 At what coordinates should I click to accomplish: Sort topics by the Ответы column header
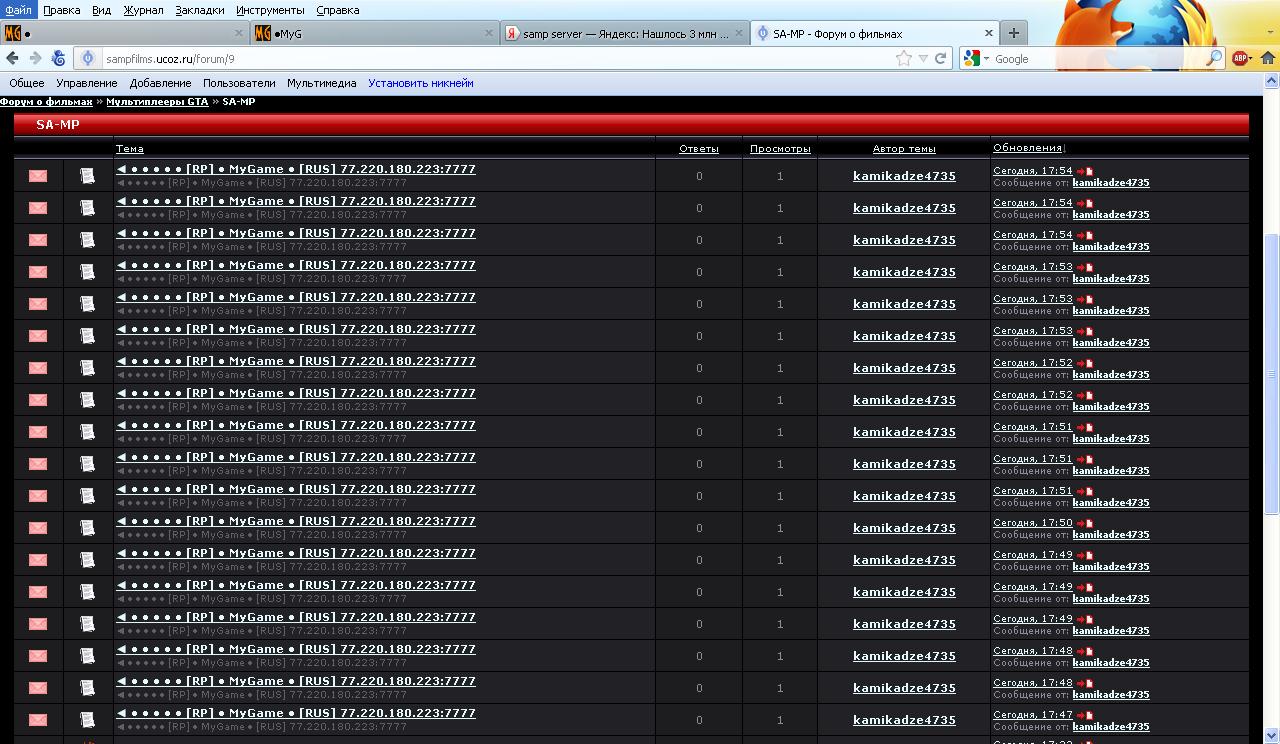pyautogui.click(x=699, y=148)
